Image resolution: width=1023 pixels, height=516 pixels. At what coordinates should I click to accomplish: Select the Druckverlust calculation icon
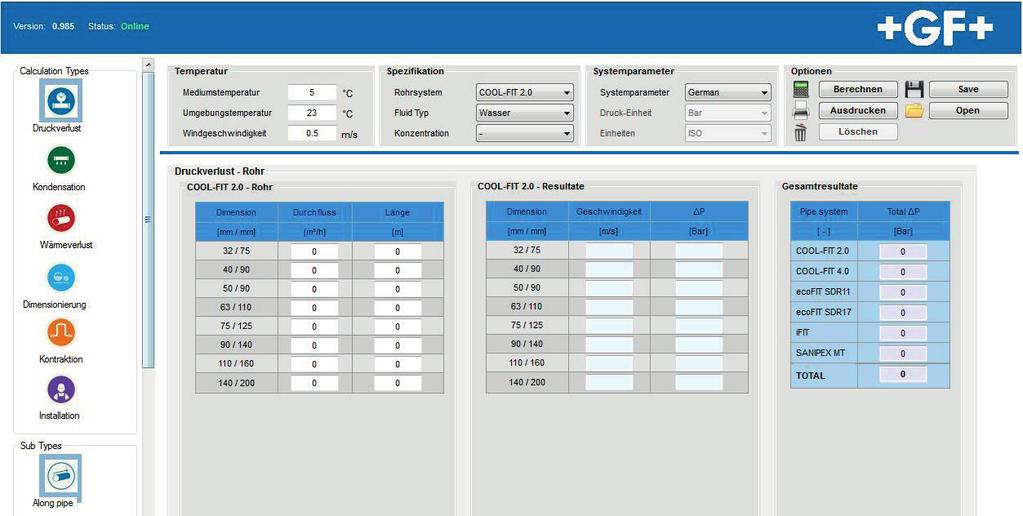[x=61, y=100]
